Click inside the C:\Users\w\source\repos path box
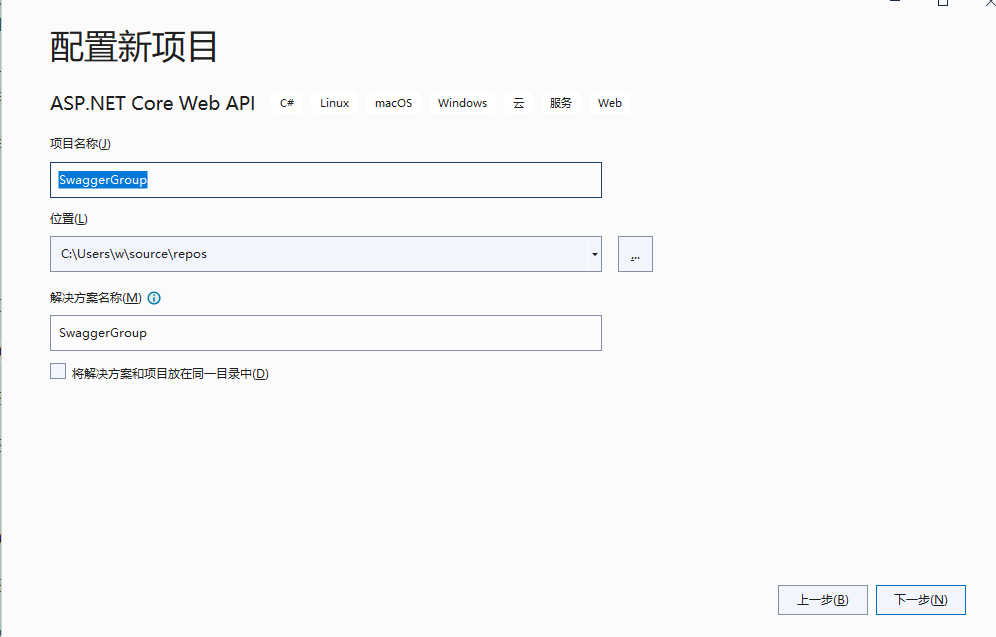 click(x=300, y=253)
